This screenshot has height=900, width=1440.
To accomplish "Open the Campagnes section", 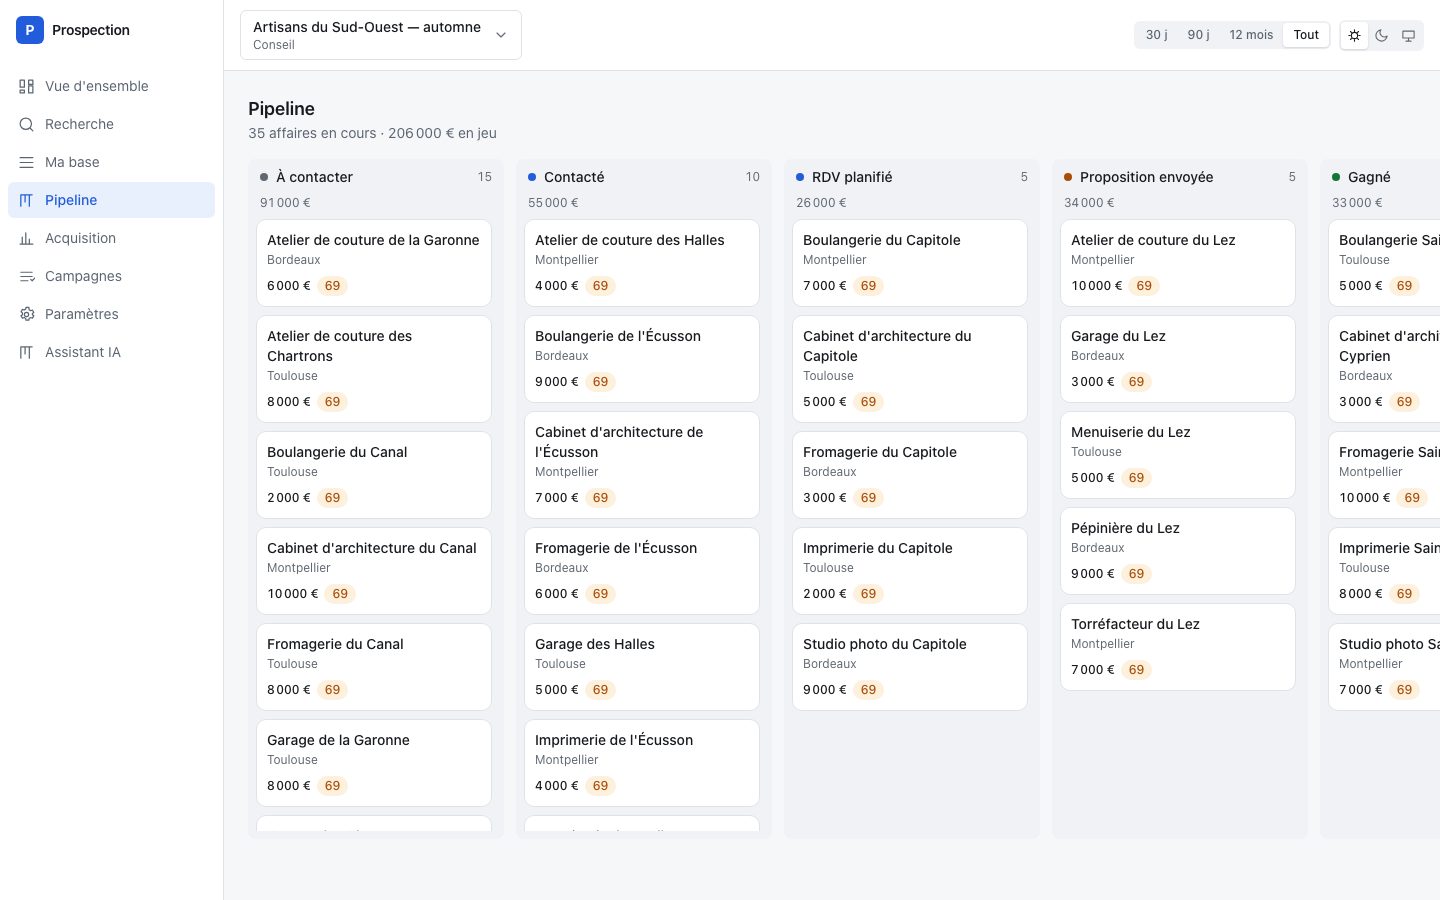I will pos(111,276).
